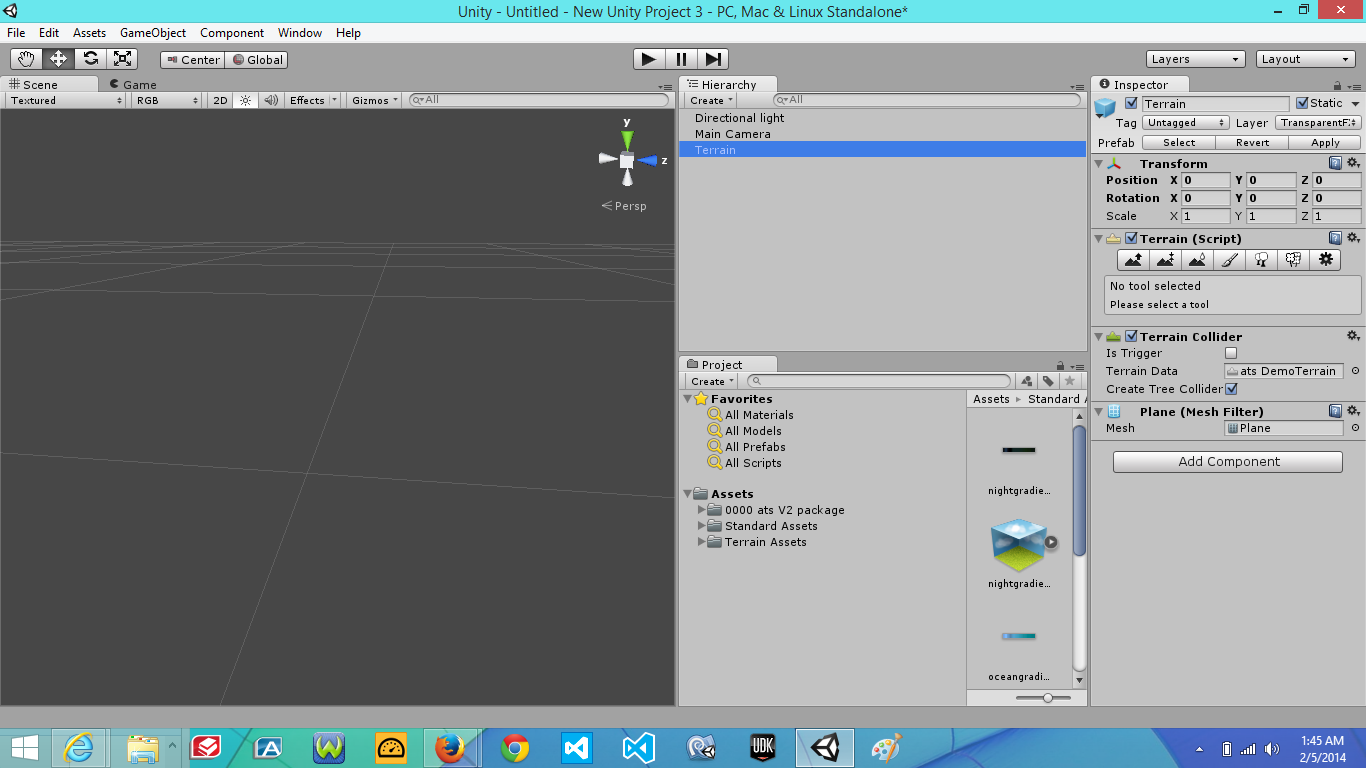
Task: Expand the Terrain Assets folder
Action: pos(702,542)
